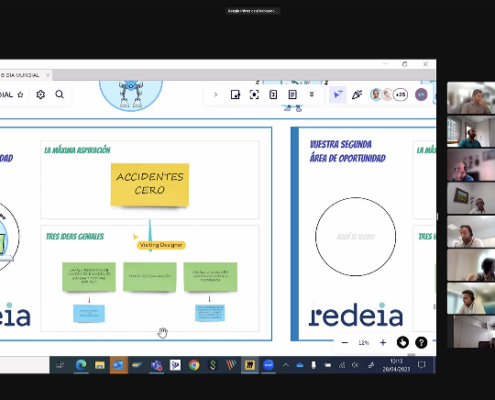Click the LA MÁXIMA ASPIRACIÓN heading
The width and height of the screenshot is (495, 400).
point(77,150)
